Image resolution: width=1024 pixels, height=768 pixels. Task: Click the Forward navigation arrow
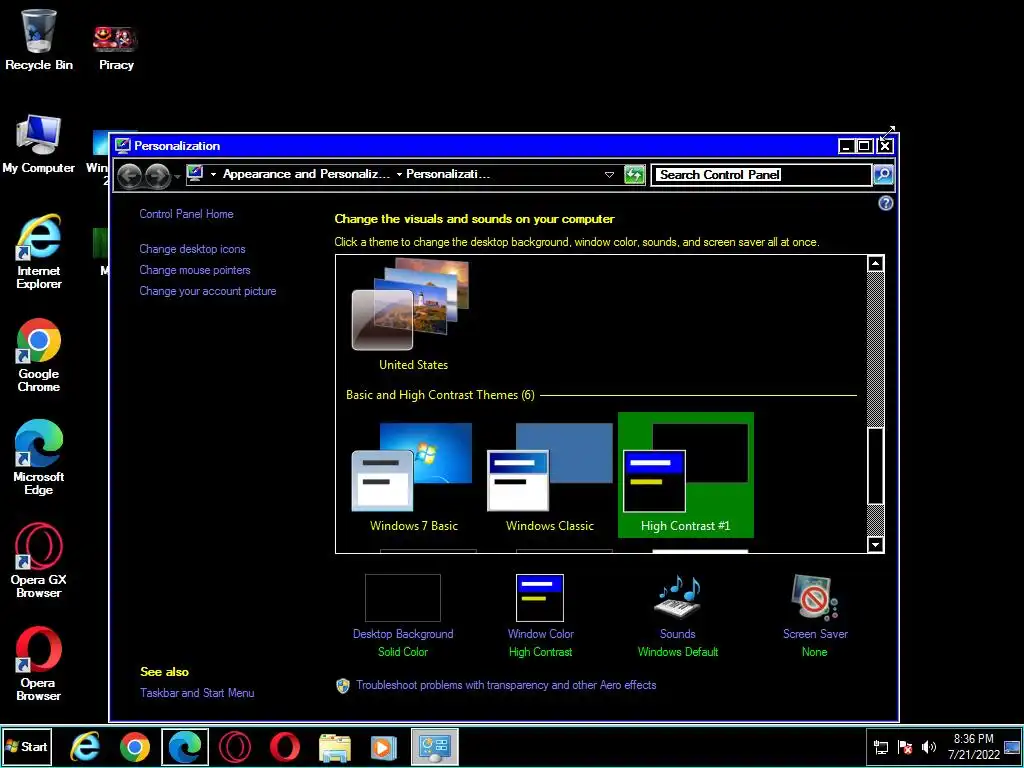tap(157, 175)
